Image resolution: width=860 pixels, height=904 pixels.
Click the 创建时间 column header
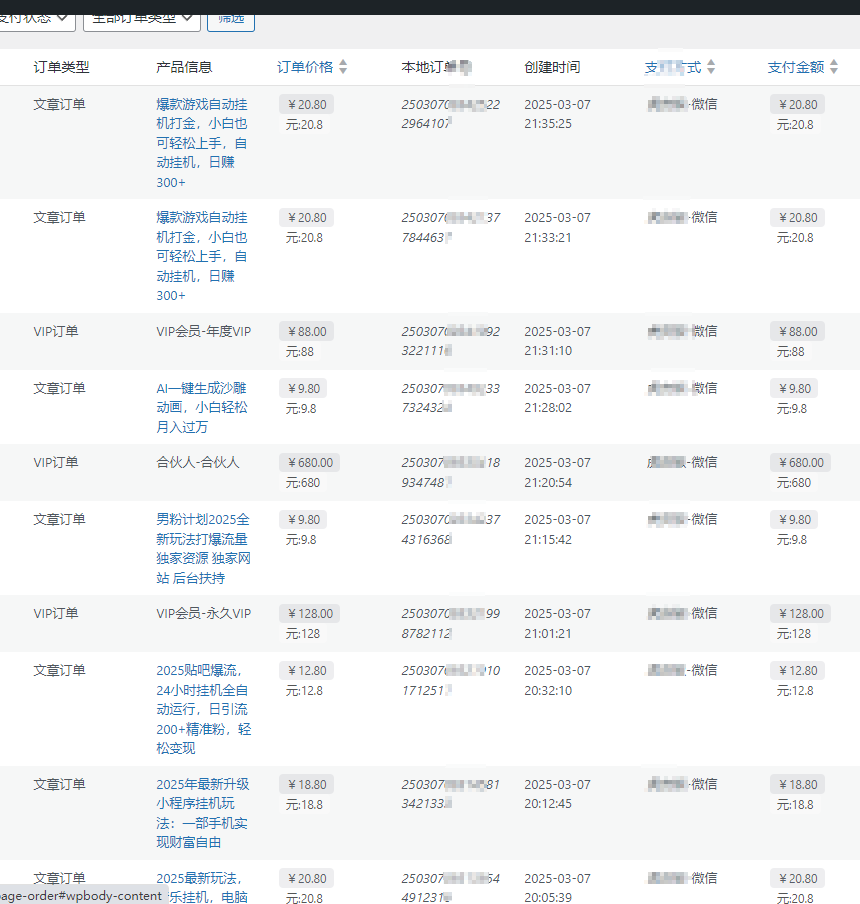(x=552, y=67)
